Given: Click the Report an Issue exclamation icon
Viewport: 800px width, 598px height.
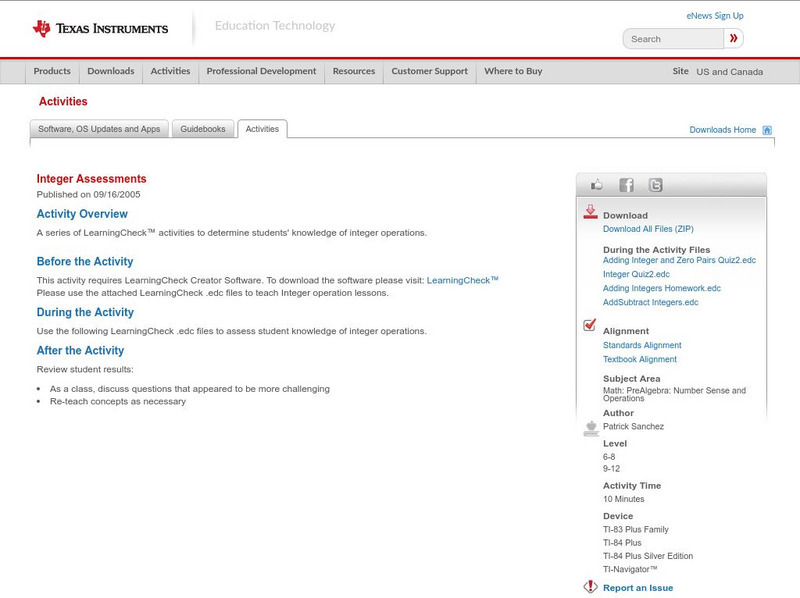Looking at the screenshot, I should coord(592,587).
